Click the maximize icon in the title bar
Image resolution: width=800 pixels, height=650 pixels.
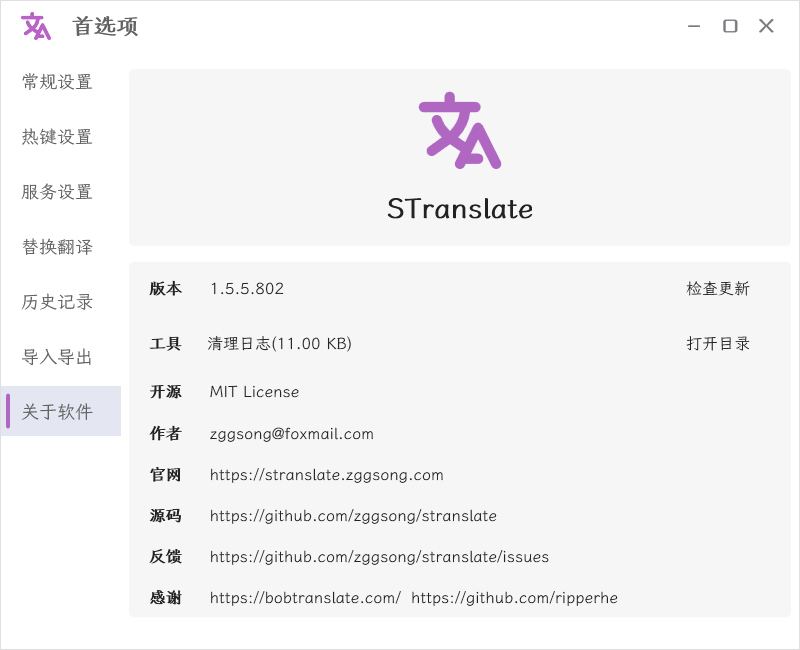tap(730, 26)
